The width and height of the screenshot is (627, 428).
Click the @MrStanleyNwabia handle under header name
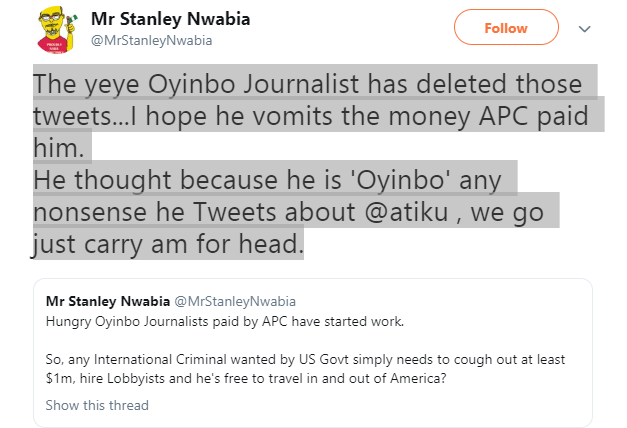click(x=152, y=40)
